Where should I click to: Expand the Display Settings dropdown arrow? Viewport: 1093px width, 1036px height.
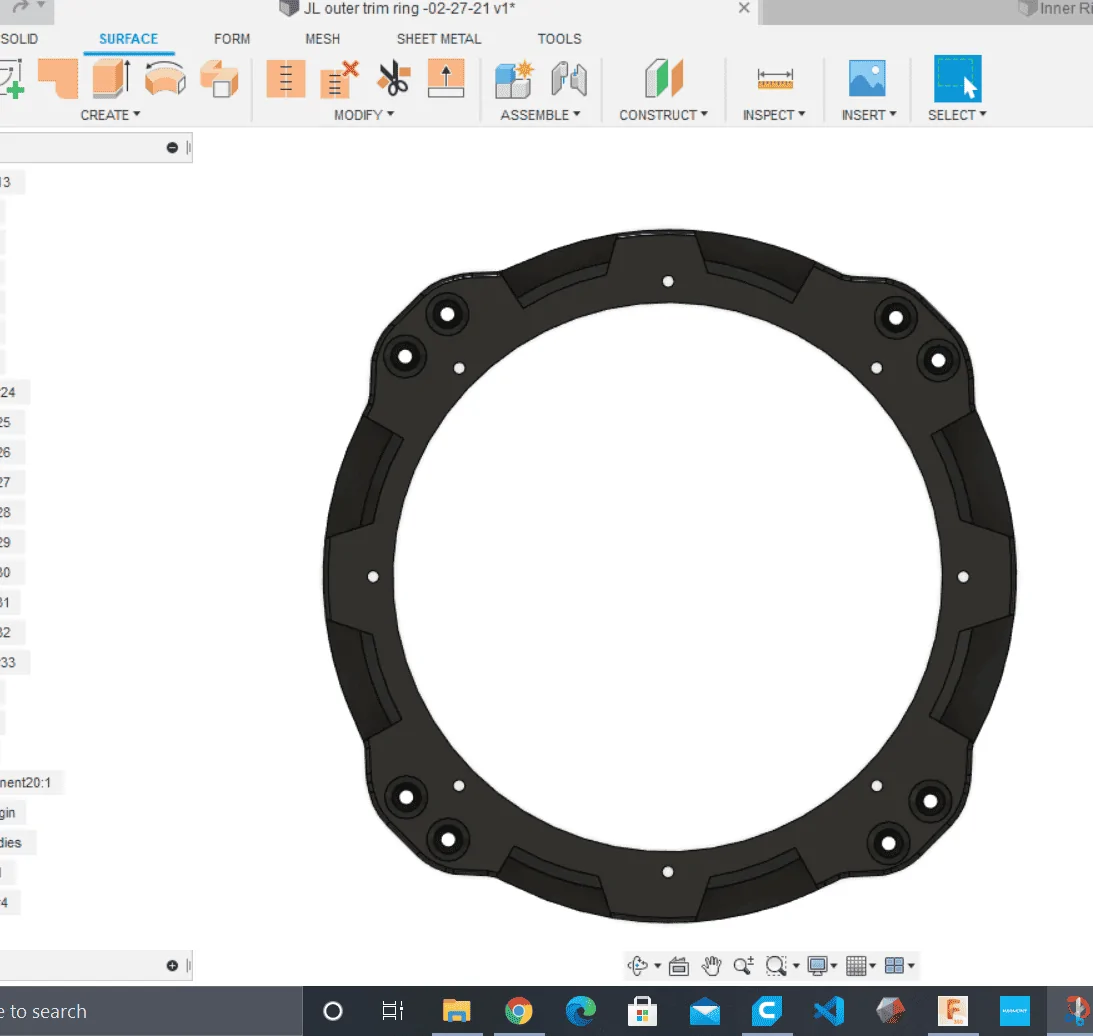(x=834, y=966)
